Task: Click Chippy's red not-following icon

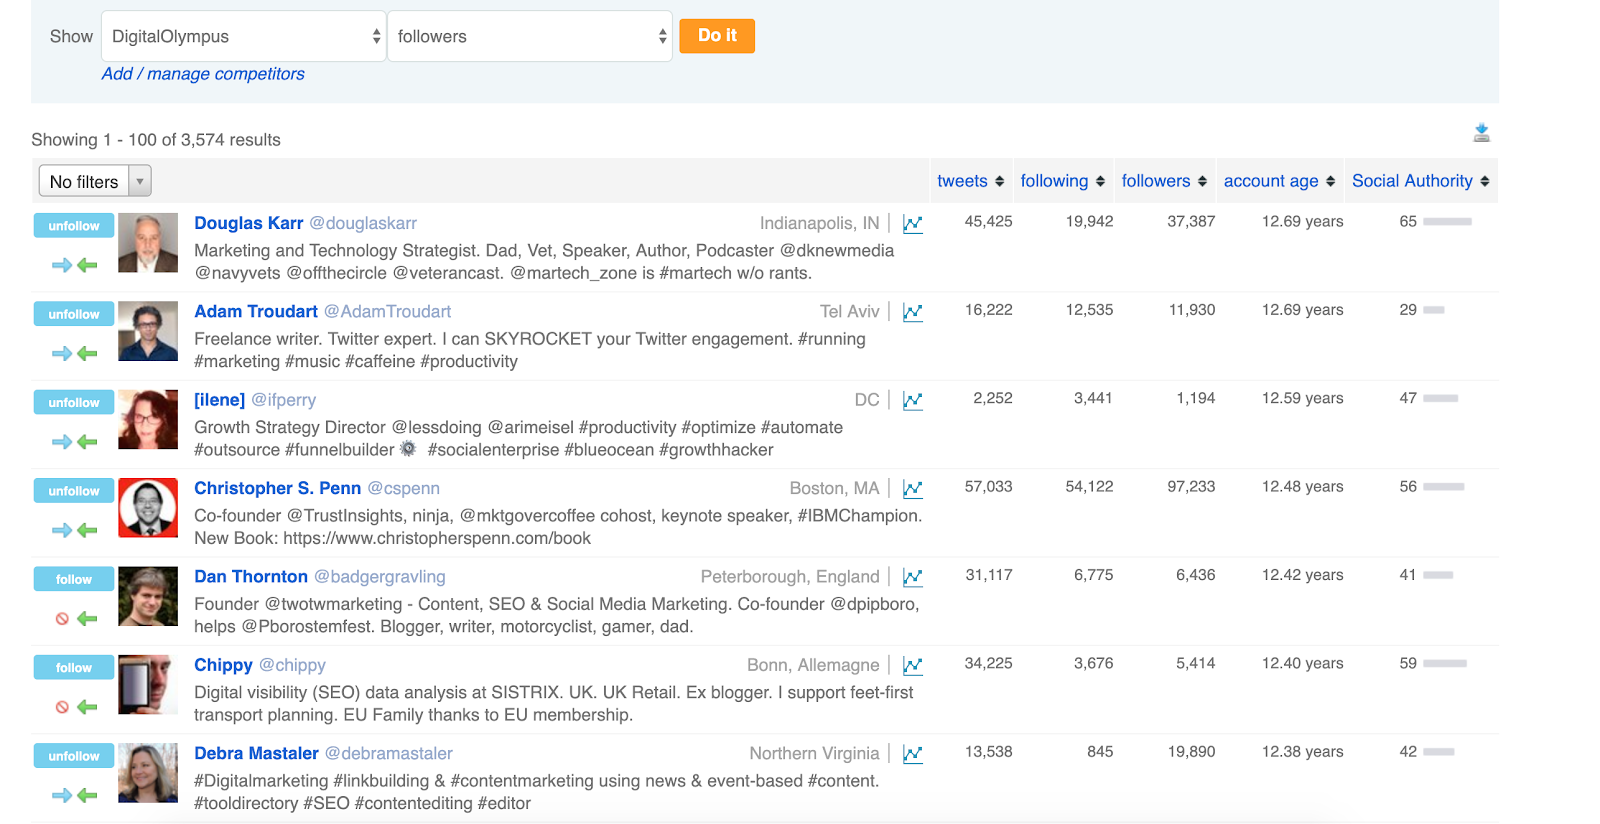Action: [62, 707]
